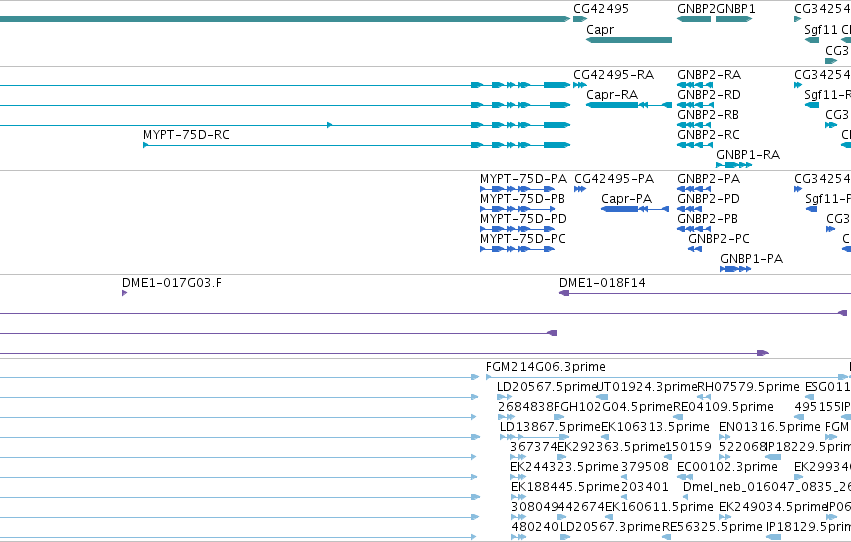Click the UT01924.3prime EST label
Screen dimensions: 851x542
tap(646, 387)
